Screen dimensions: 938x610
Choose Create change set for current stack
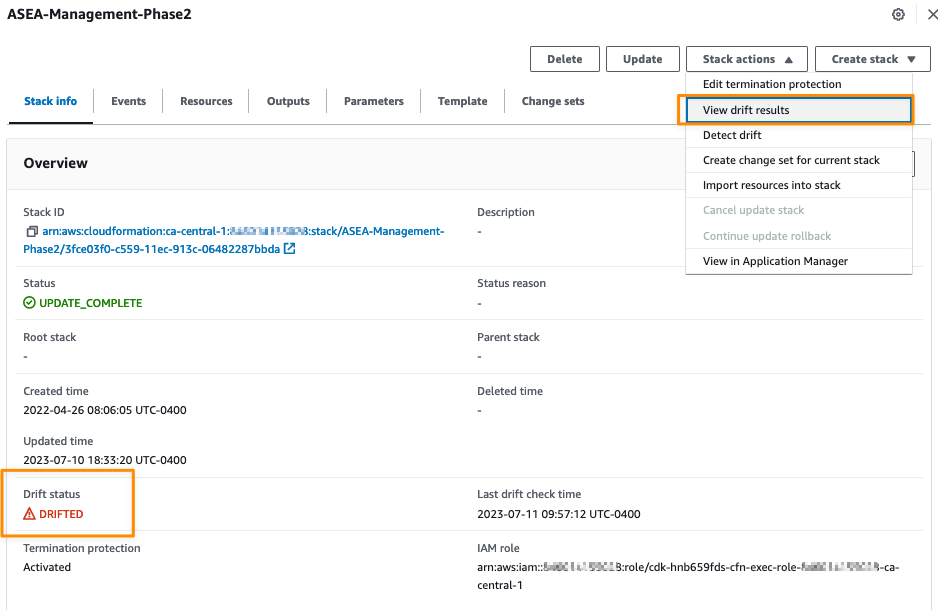(x=791, y=160)
